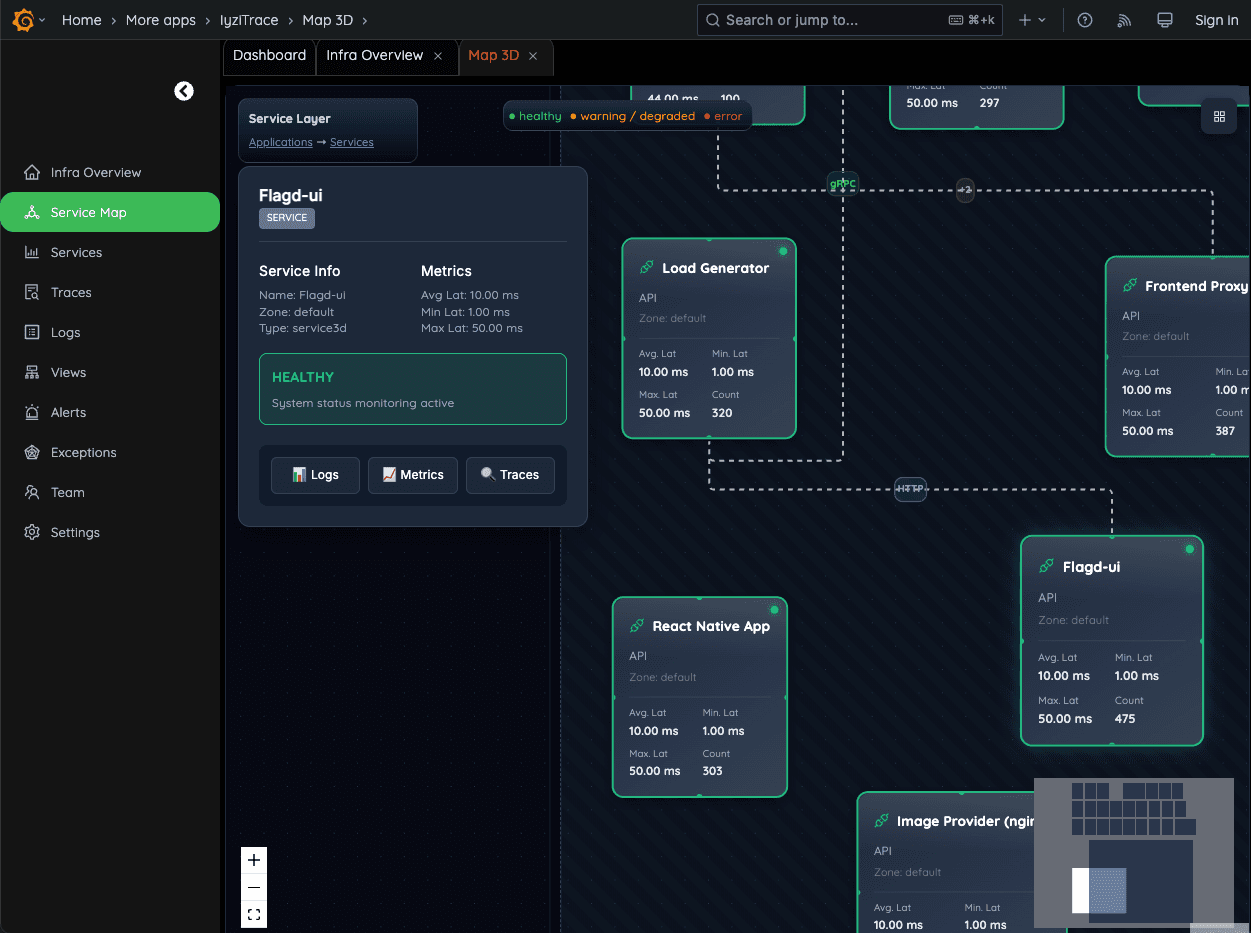Collapse the sidebar with the arrow button

point(184,91)
